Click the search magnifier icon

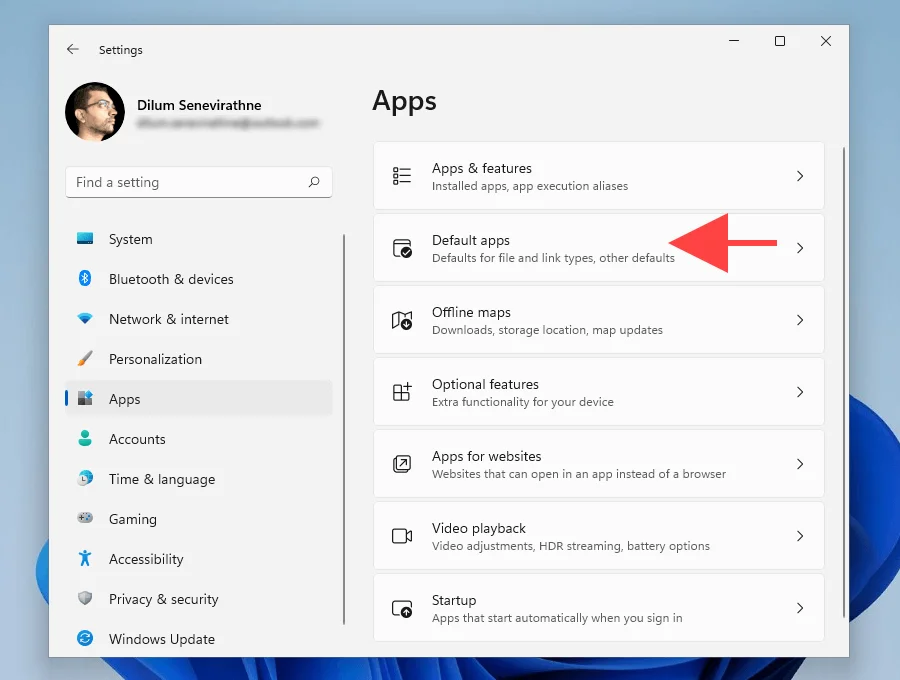(314, 182)
